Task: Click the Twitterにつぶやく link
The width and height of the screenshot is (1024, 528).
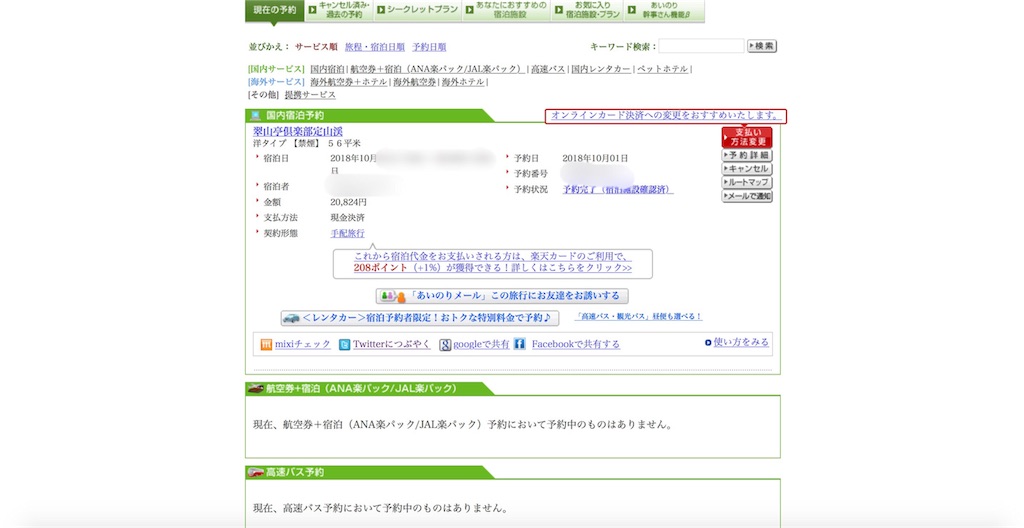Action: click(392, 344)
